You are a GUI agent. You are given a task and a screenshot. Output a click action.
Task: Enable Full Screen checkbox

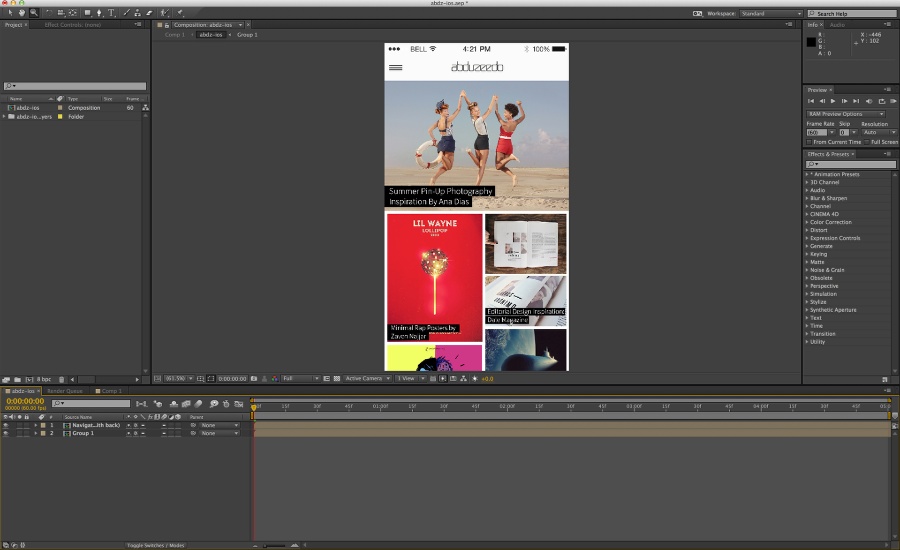[867, 142]
